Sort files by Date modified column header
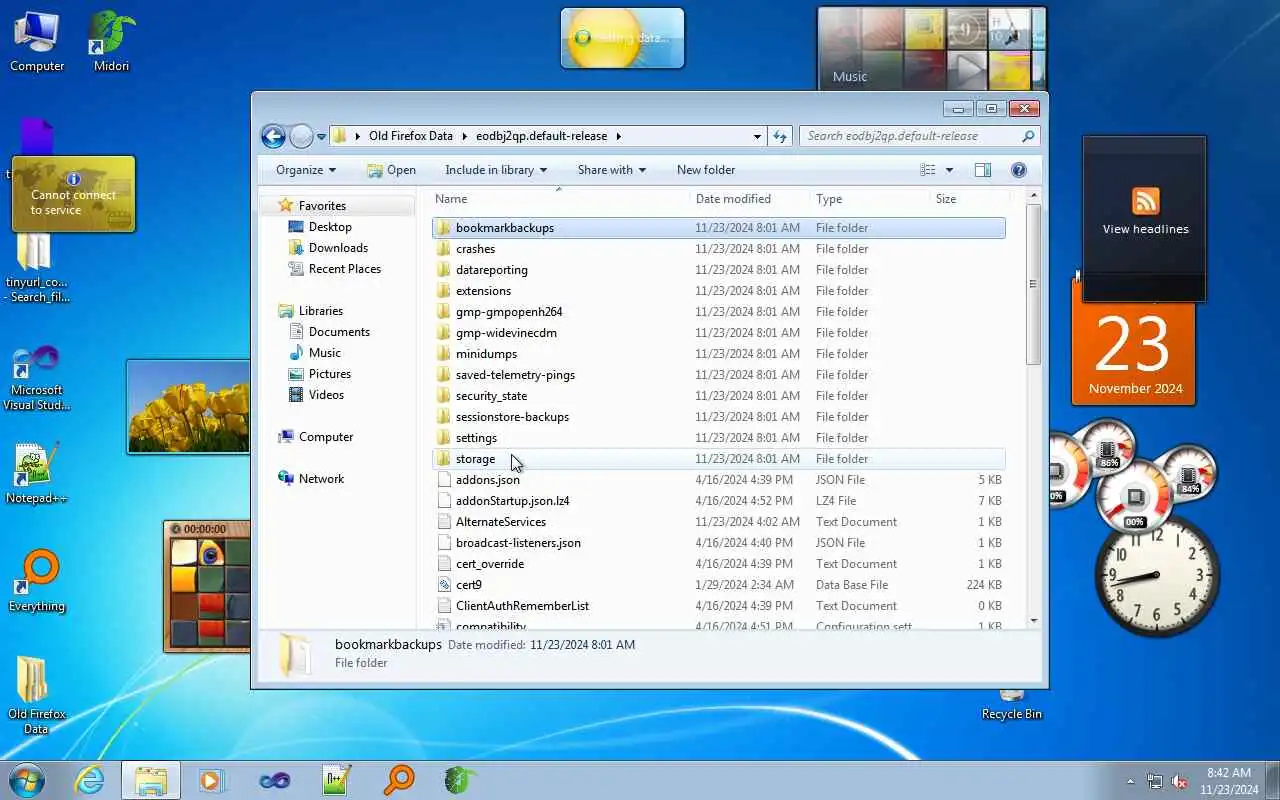 coord(749,199)
